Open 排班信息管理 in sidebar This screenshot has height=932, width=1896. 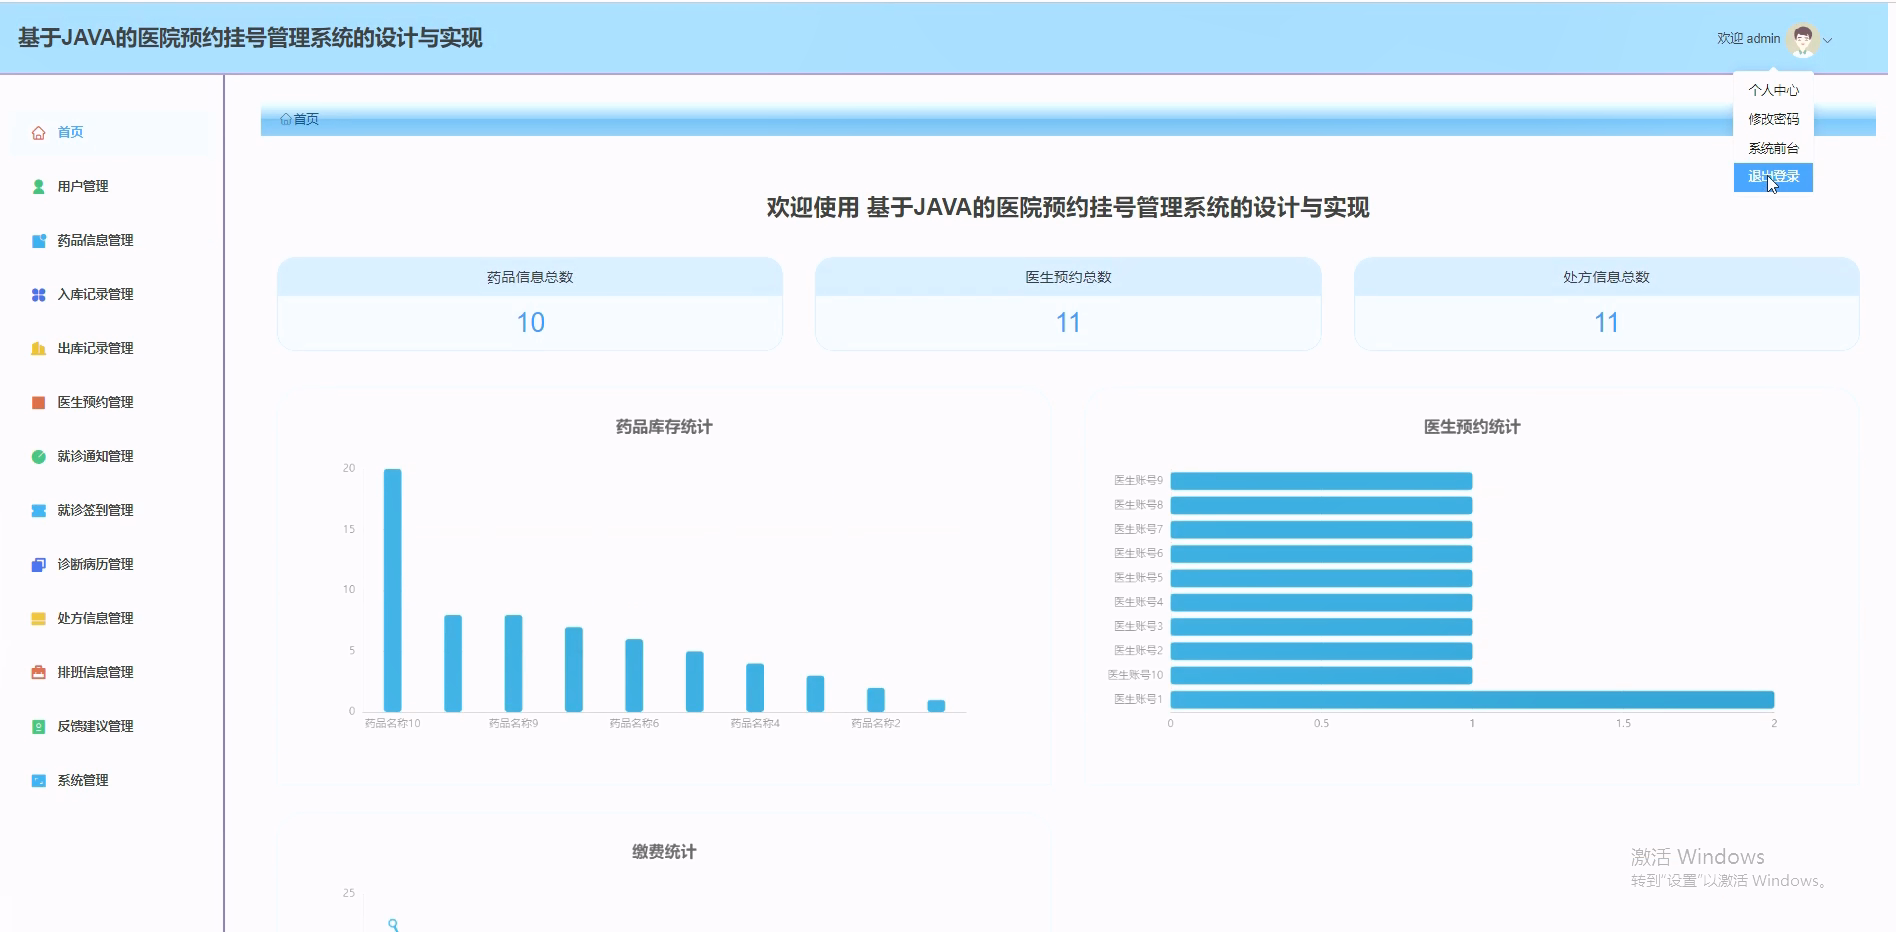(x=110, y=673)
